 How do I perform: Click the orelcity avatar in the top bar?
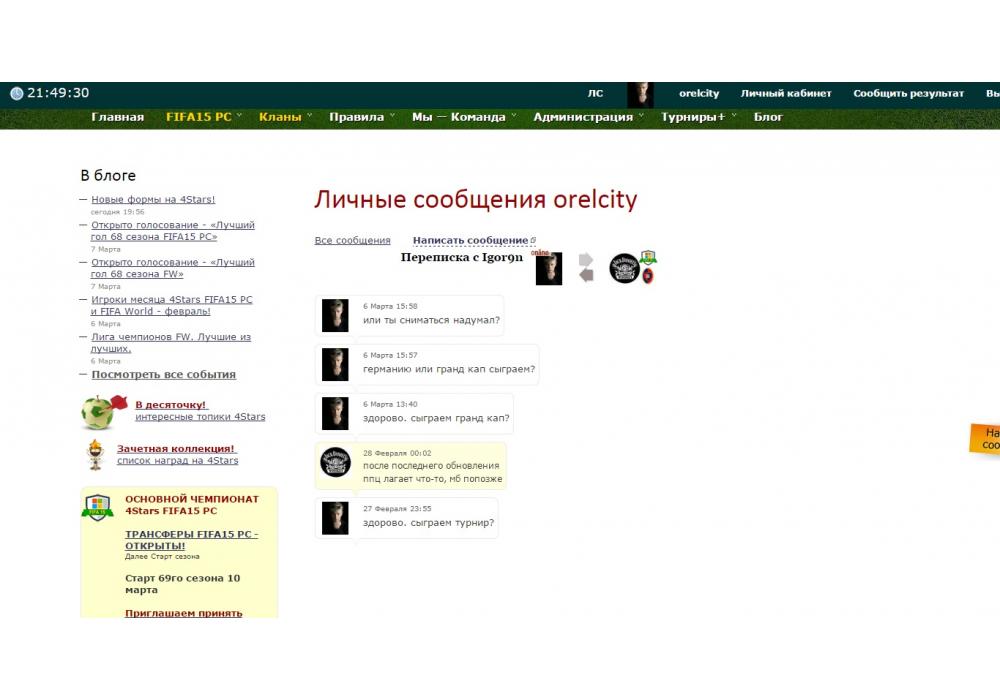coord(640,94)
